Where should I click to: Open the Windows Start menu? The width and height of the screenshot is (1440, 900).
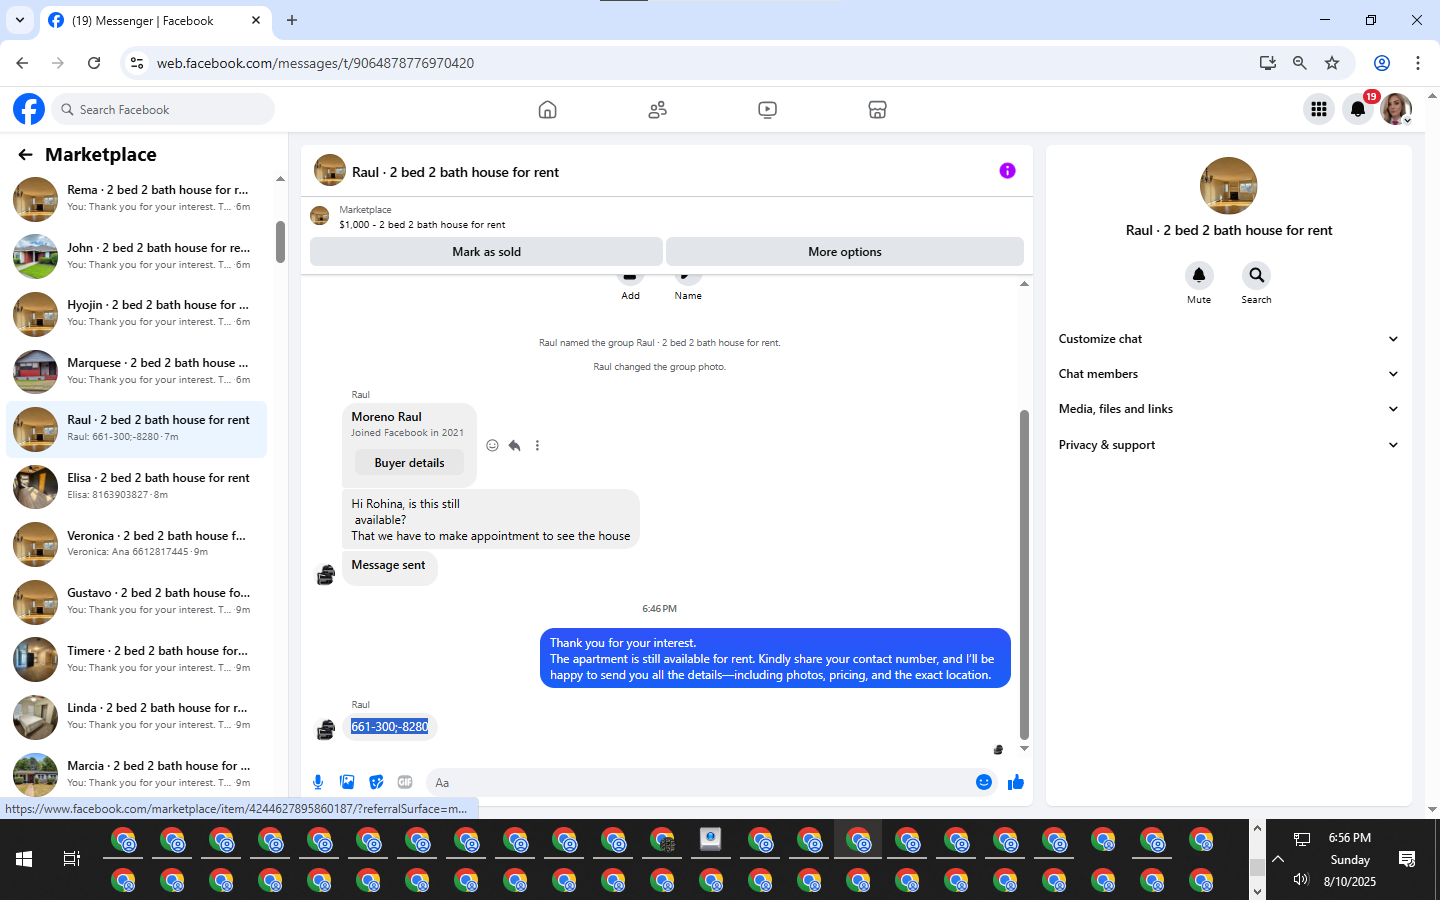coord(24,859)
